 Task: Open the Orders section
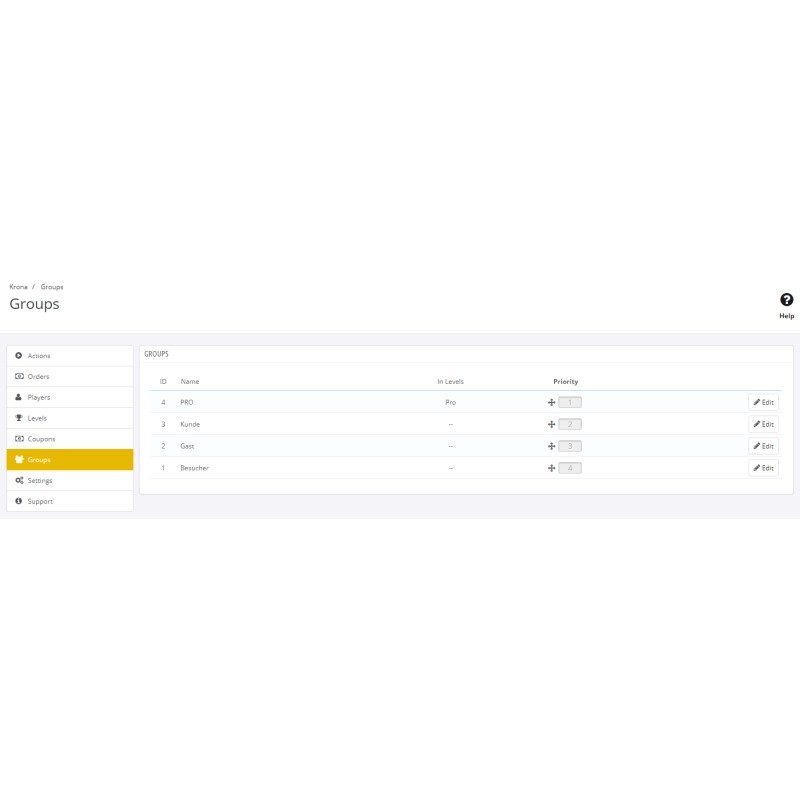[38, 377]
